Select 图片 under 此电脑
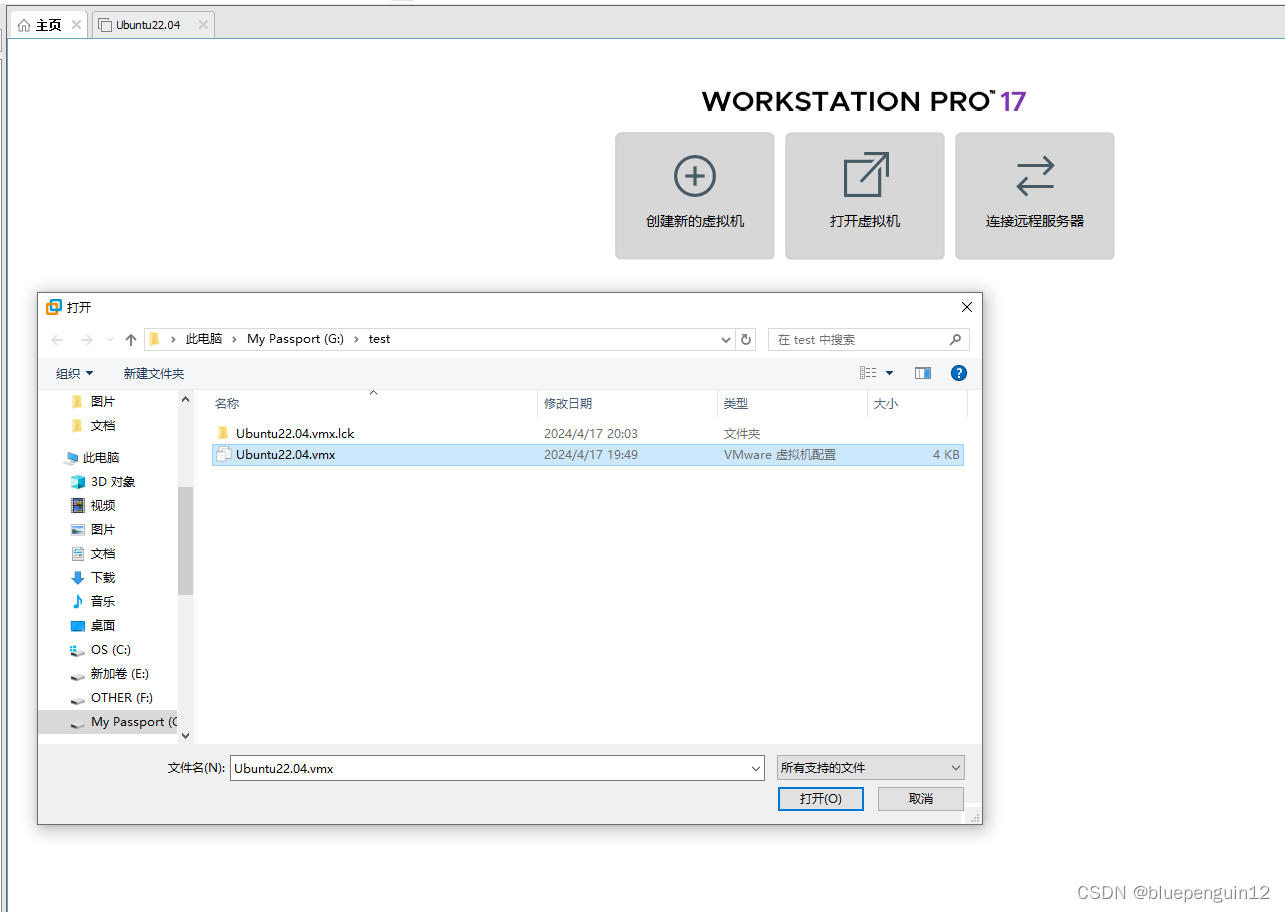Screen dimensions: 1285x912 pyautogui.click(x=103, y=529)
